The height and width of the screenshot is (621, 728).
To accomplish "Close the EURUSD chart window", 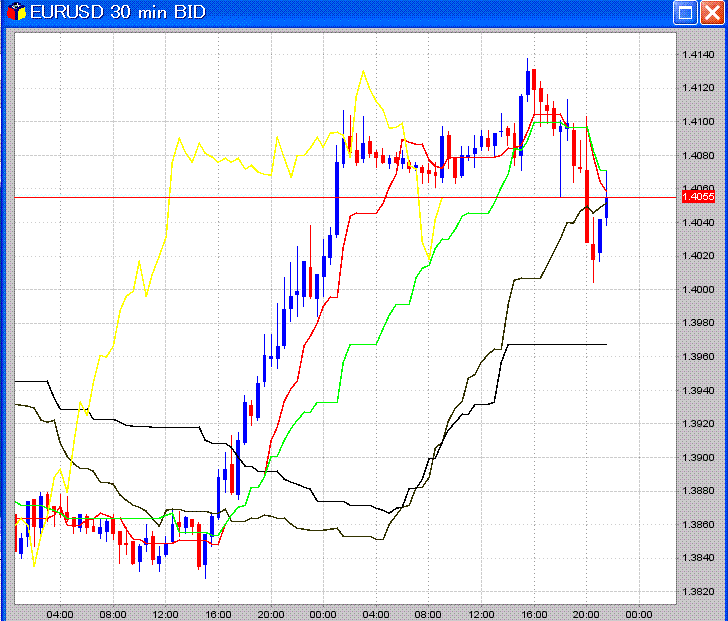I will (712, 12).
